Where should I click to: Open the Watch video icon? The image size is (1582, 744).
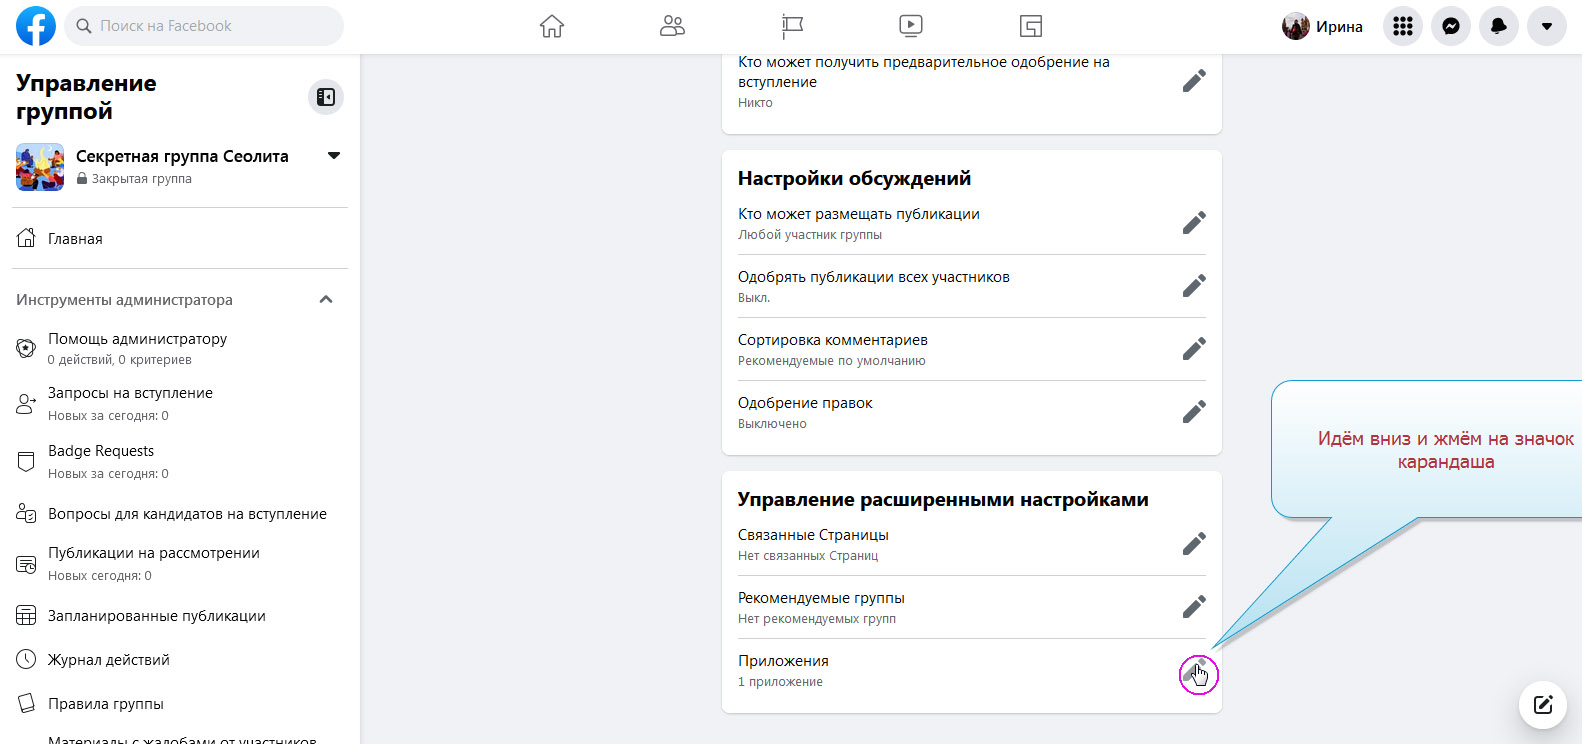pyautogui.click(x=910, y=26)
